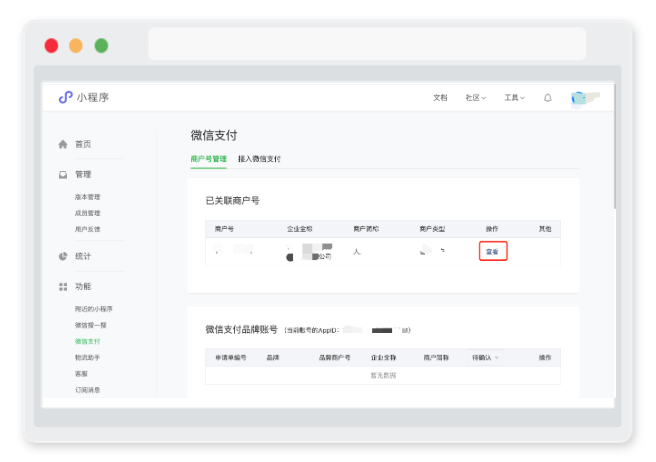This screenshot has width=656, height=462.
Task: Click the 申请单编号 column header
Action: tap(231, 357)
